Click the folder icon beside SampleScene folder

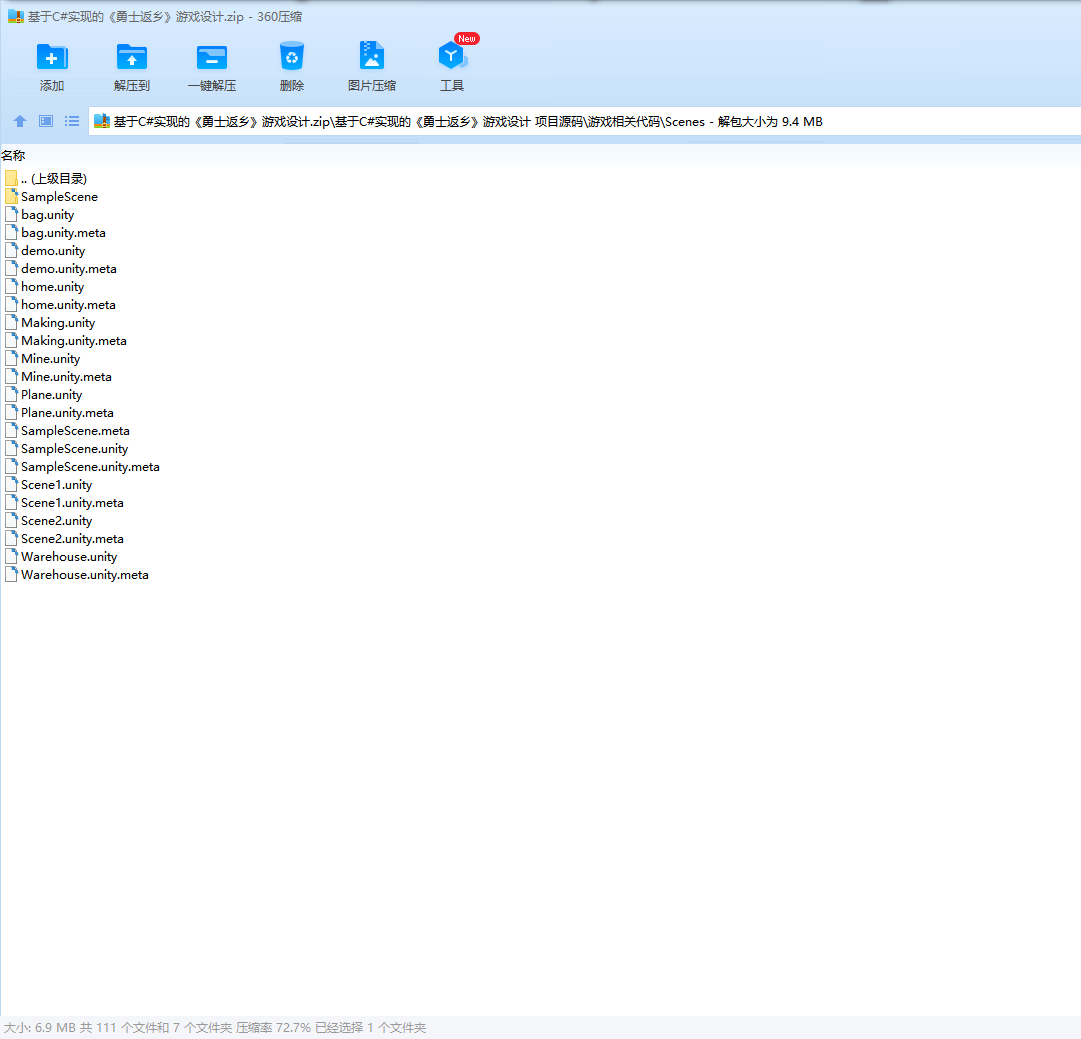tap(11, 196)
